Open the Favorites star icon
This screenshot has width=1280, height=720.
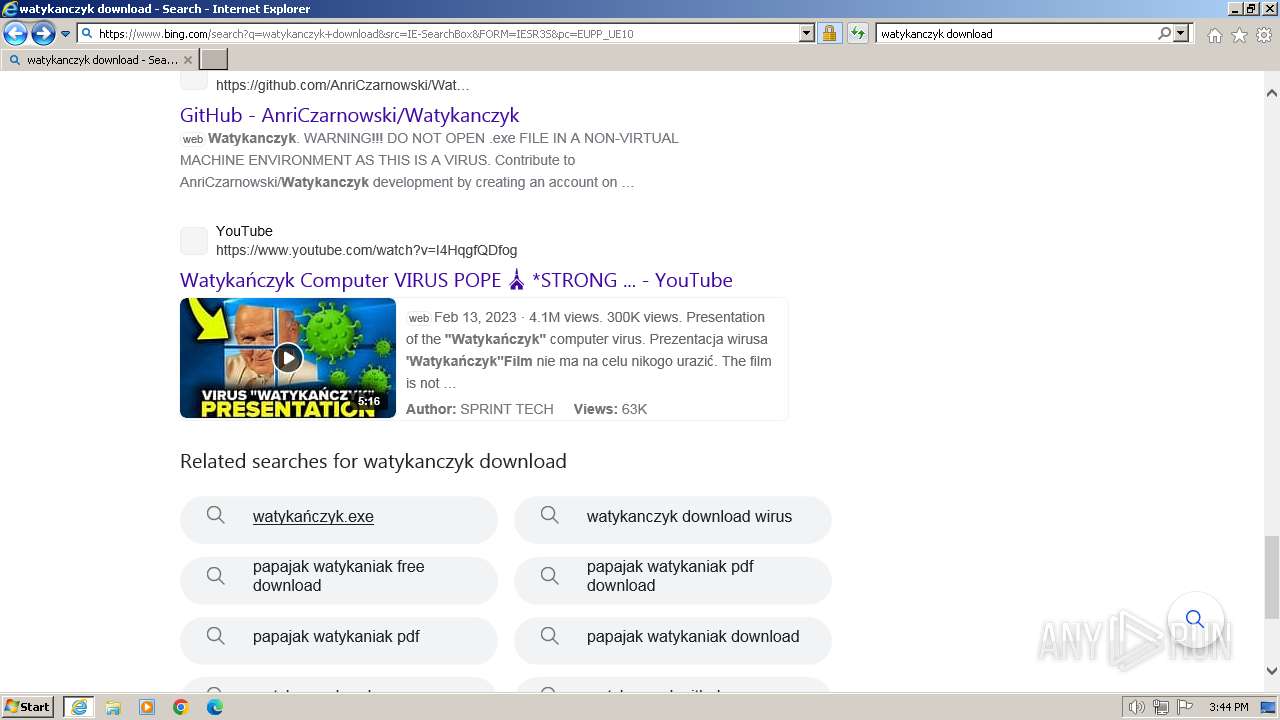click(1239, 35)
